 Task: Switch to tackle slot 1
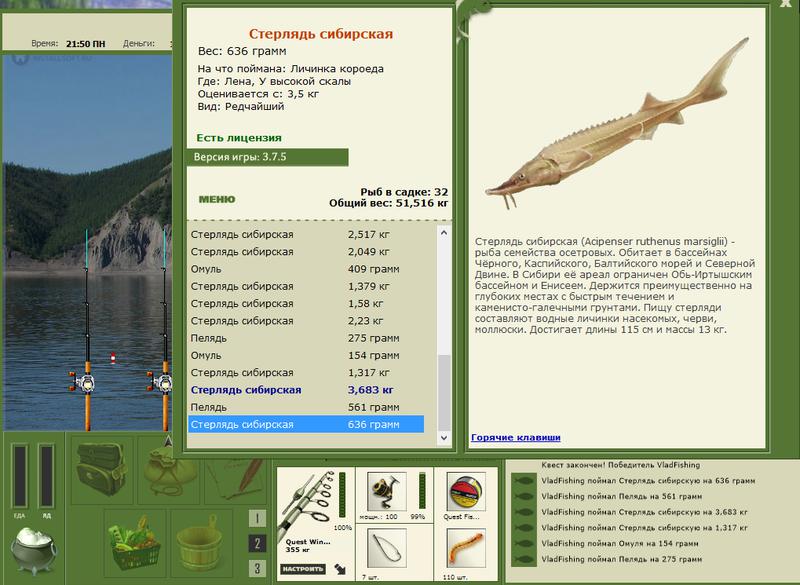257,519
